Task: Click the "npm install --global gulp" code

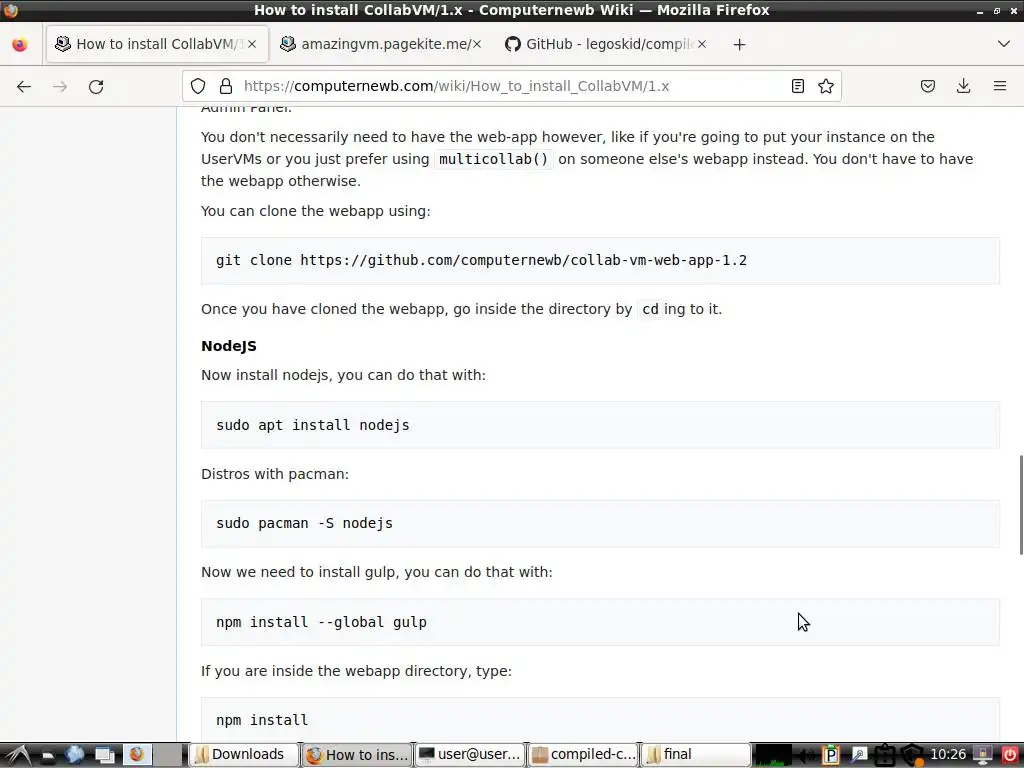Action: coord(321,622)
